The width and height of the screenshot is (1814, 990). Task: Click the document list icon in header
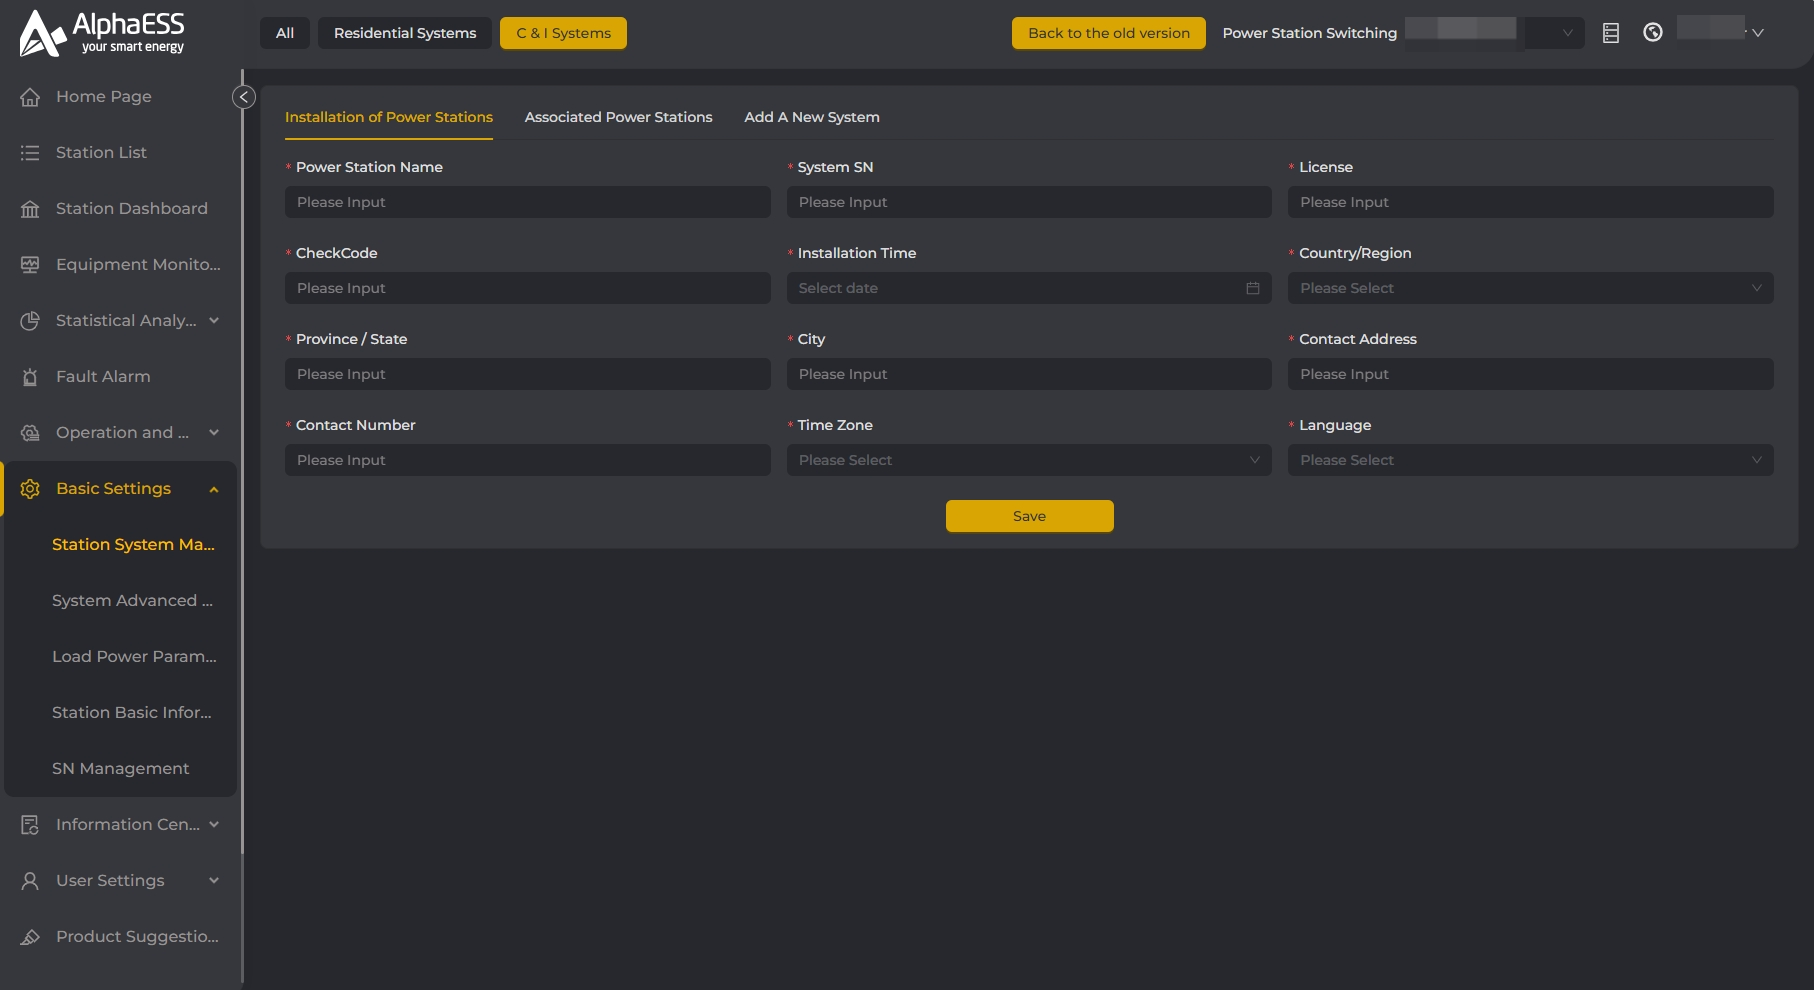tap(1610, 33)
